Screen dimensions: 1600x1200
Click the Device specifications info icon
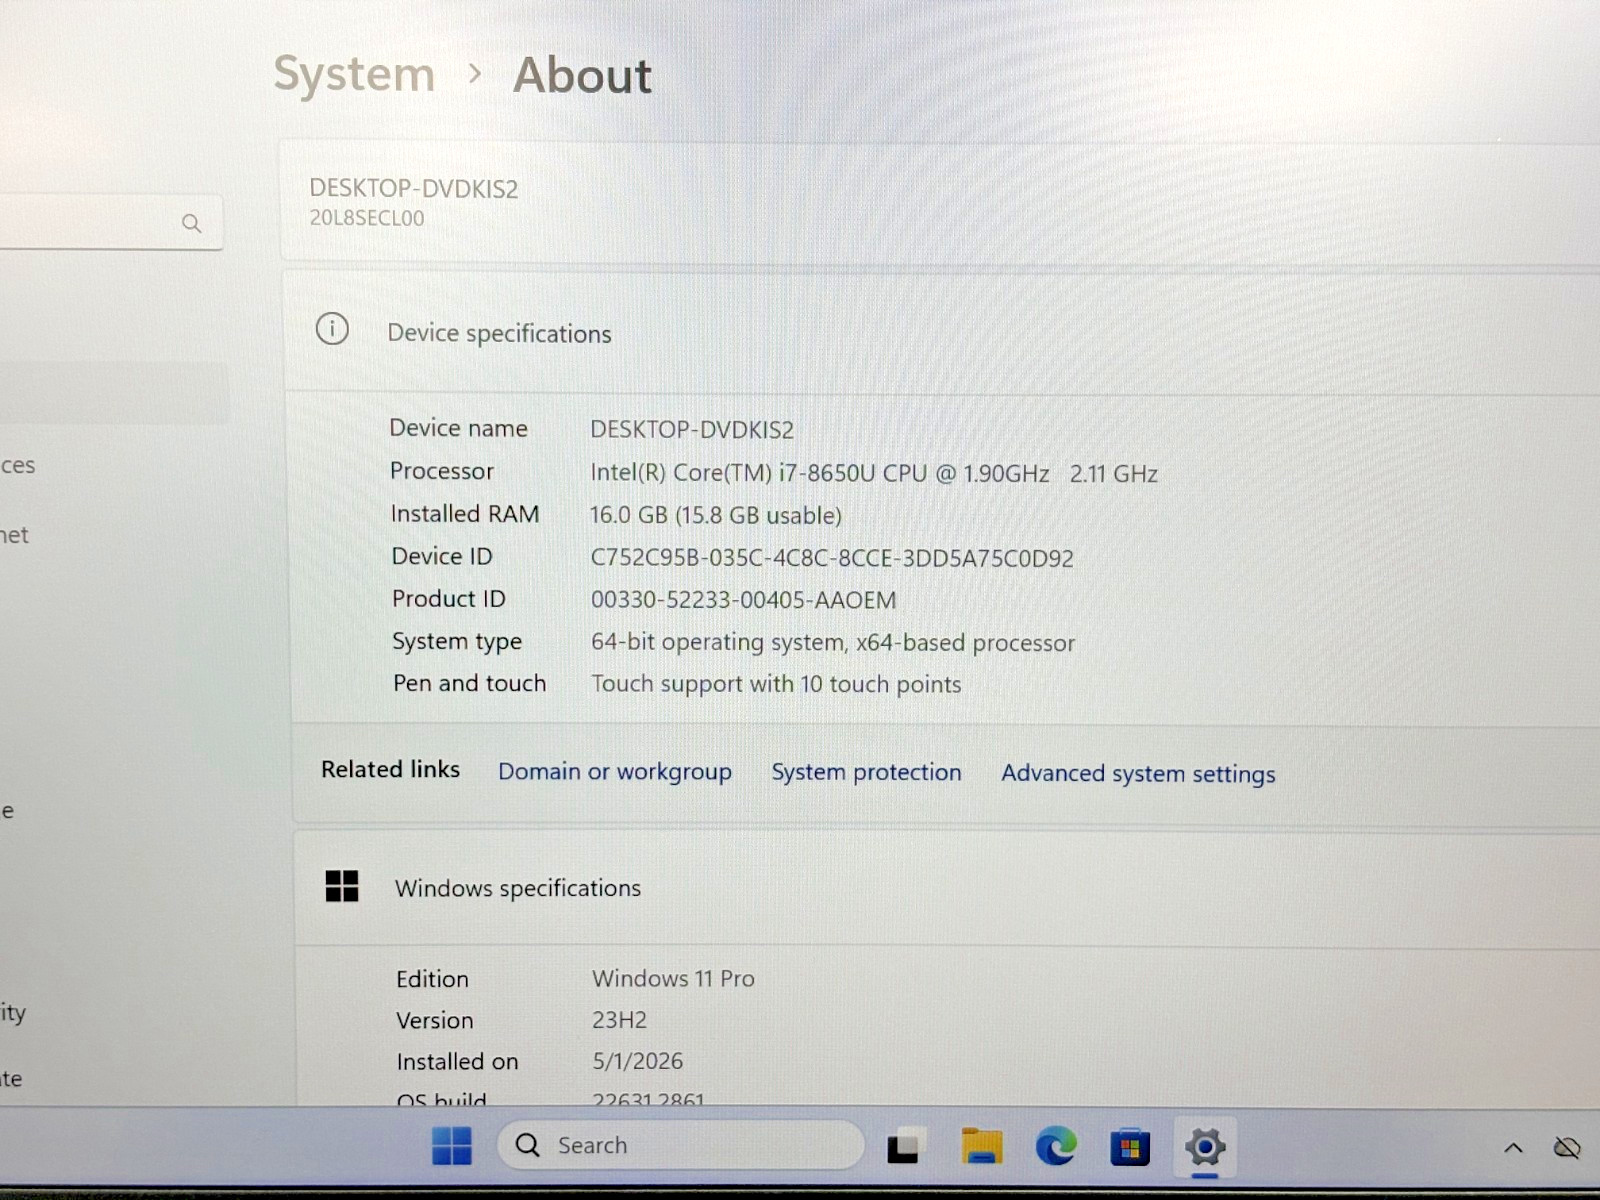[x=332, y=329]
